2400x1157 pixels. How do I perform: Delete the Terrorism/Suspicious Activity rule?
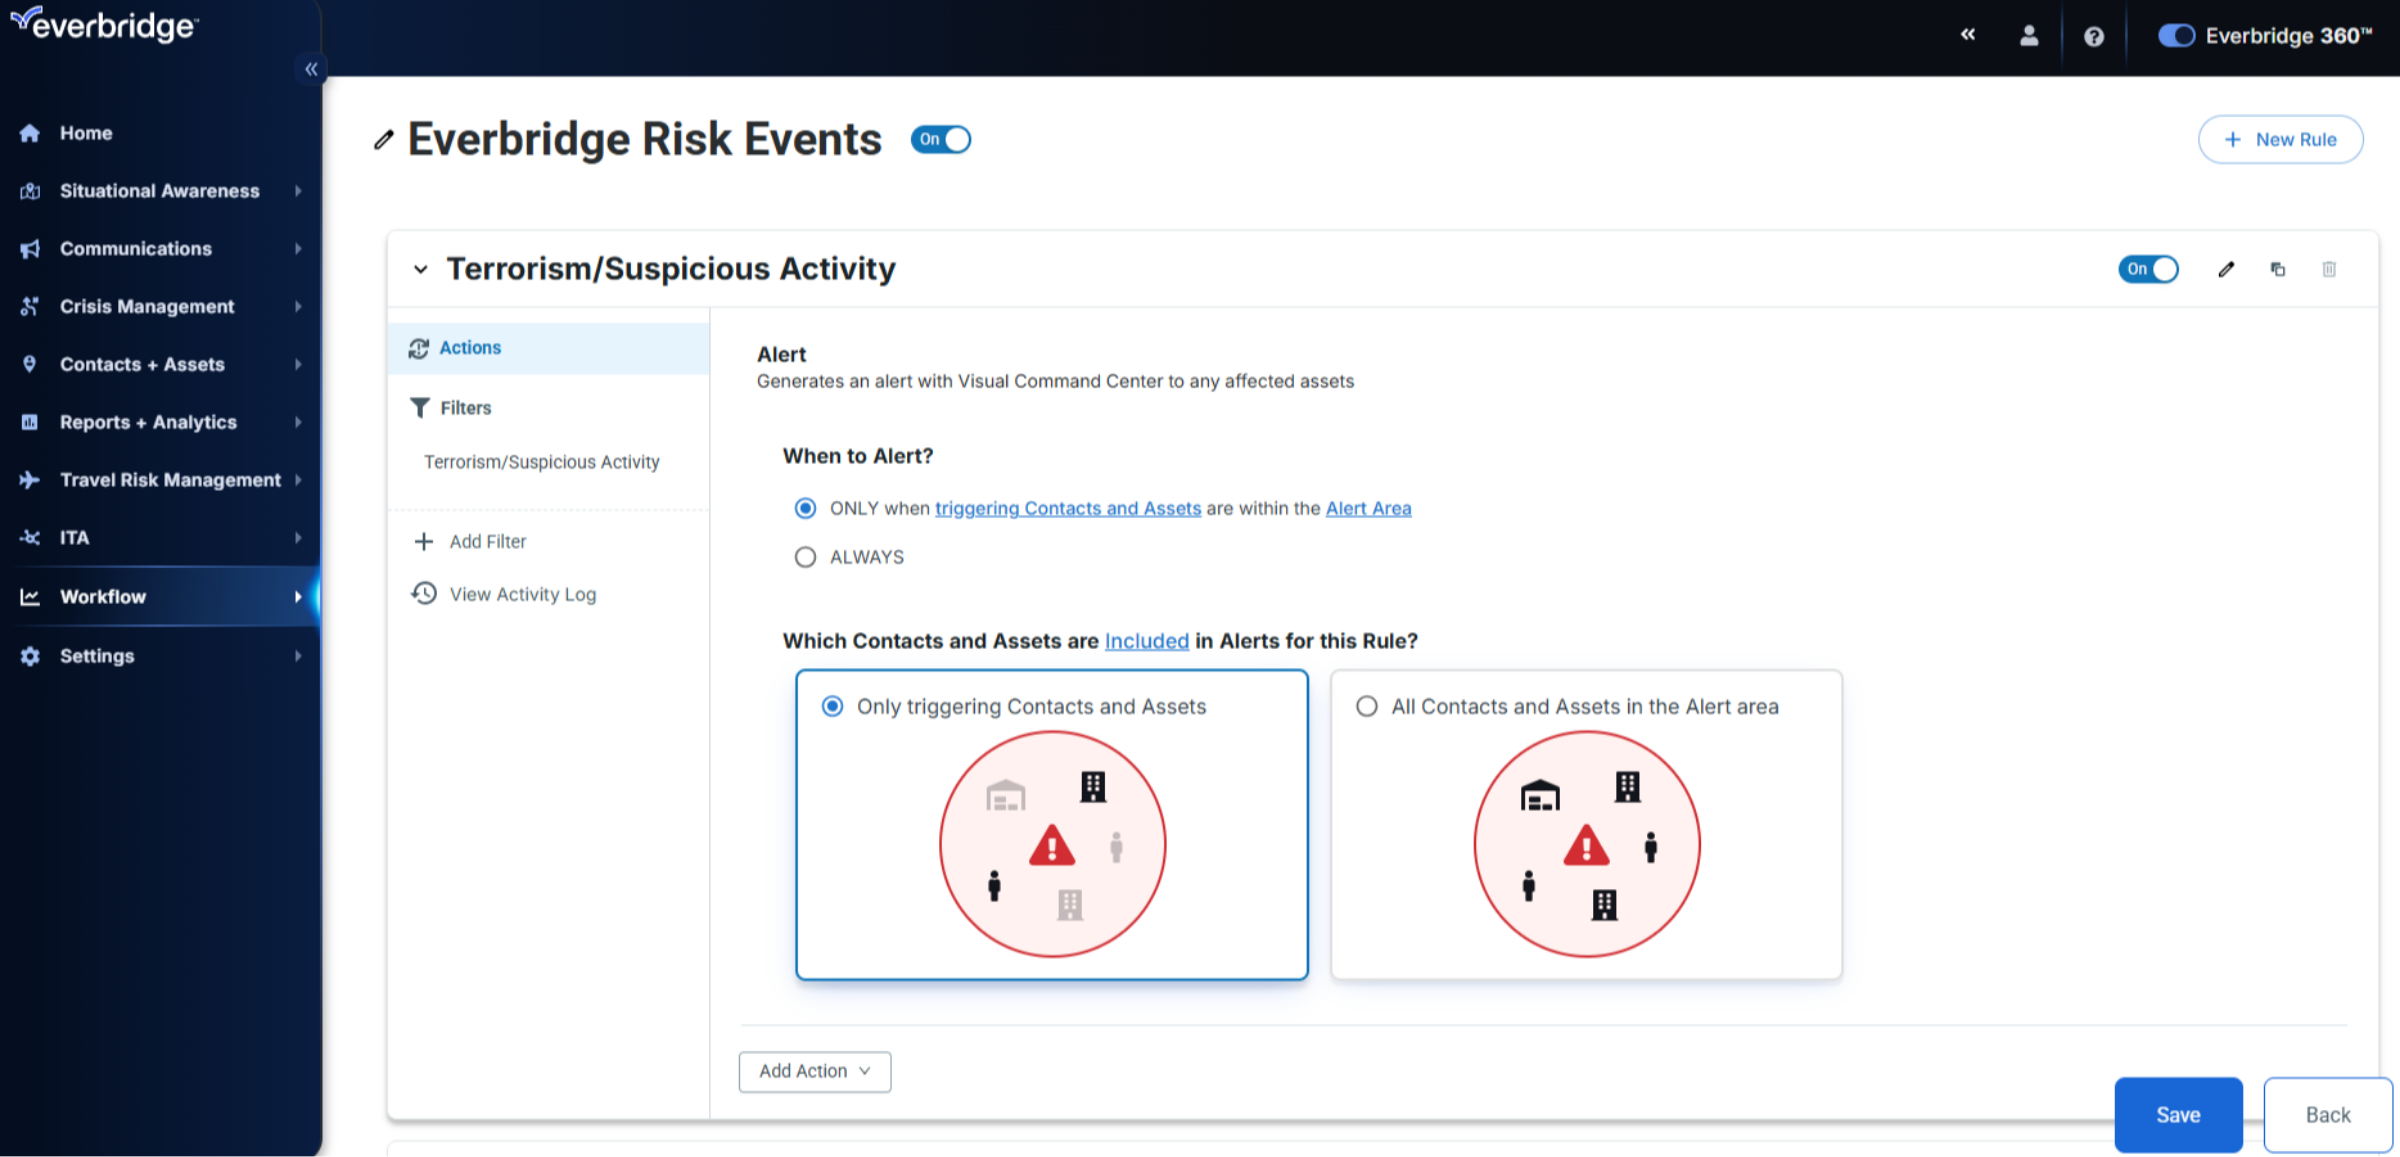click(2329, 269)
